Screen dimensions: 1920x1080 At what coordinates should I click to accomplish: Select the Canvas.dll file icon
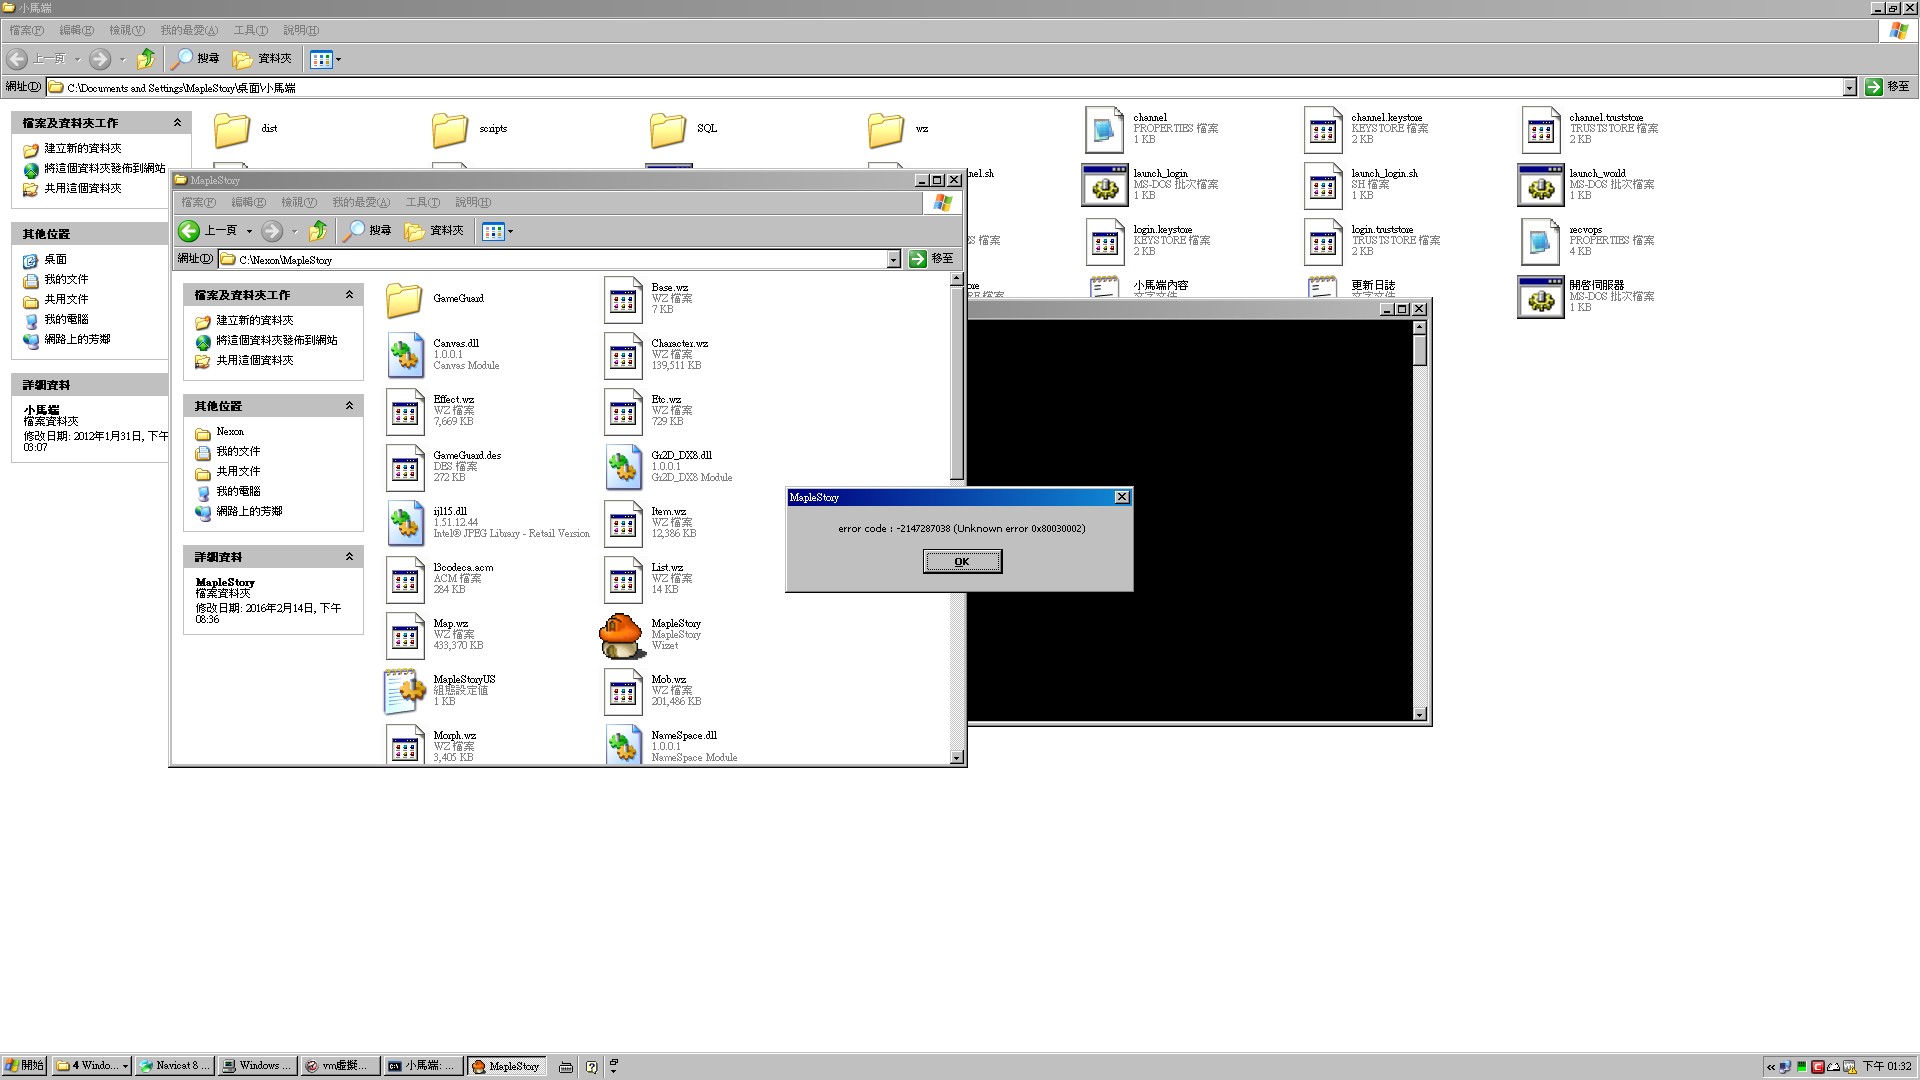405,355
